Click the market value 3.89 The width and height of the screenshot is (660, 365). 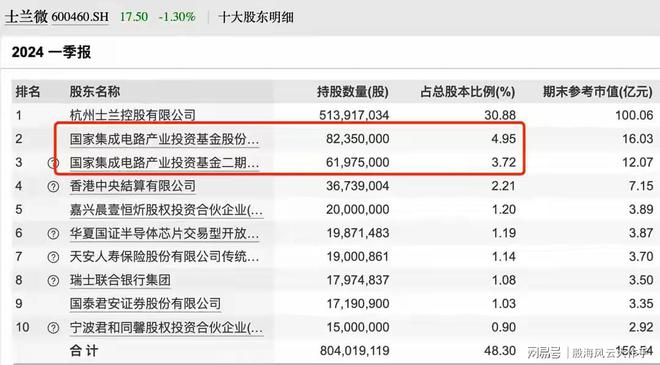click(x=641, y=210)
